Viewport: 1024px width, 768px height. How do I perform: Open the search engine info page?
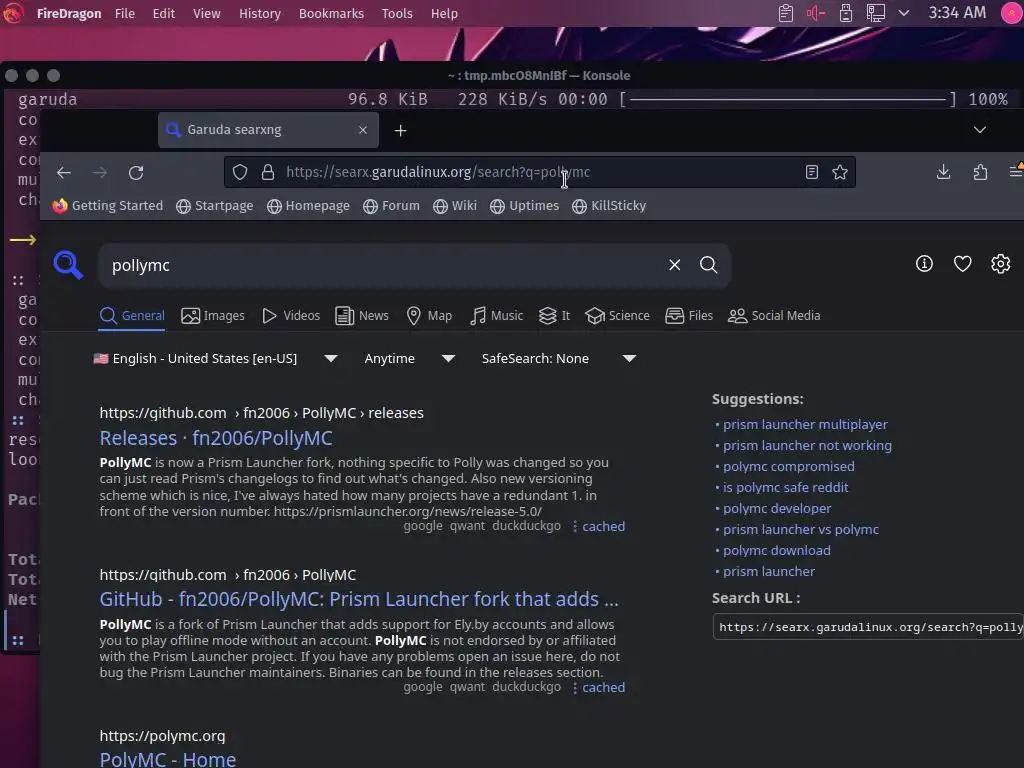[x=924, y=264]
